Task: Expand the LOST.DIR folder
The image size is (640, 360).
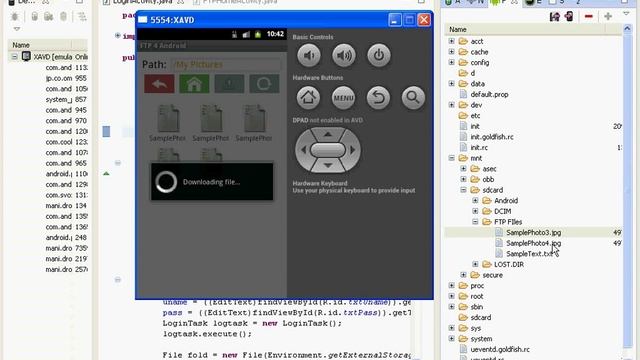Action: pyautogui.click(x=475, y=264)
